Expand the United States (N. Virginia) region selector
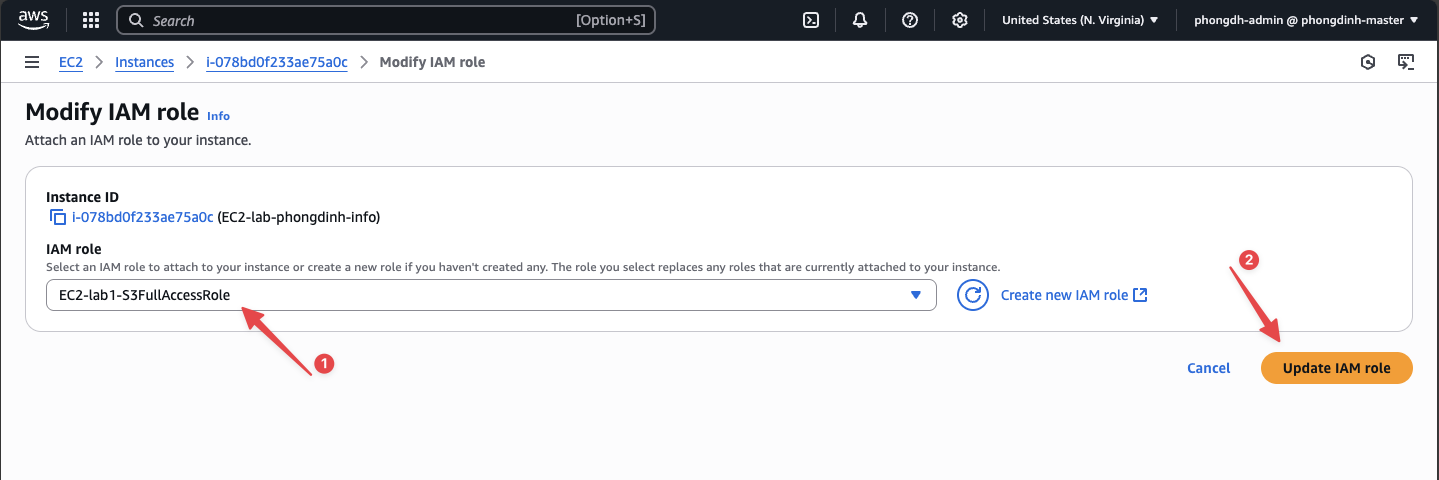Screen dimensions: 1439x480 pyautogui.click(x=1080, y=20)
